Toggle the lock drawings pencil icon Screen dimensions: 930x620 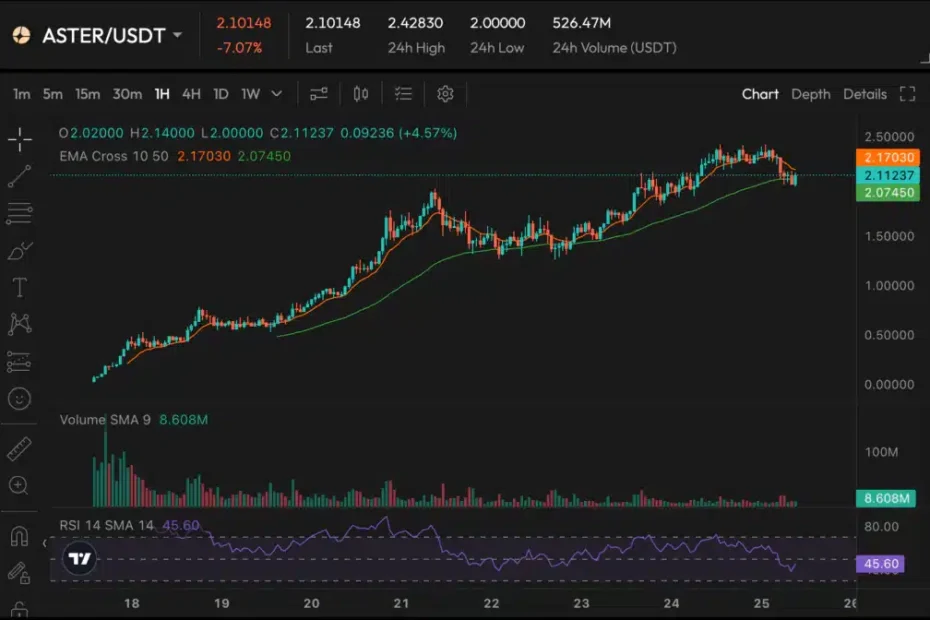click(19, 573)
